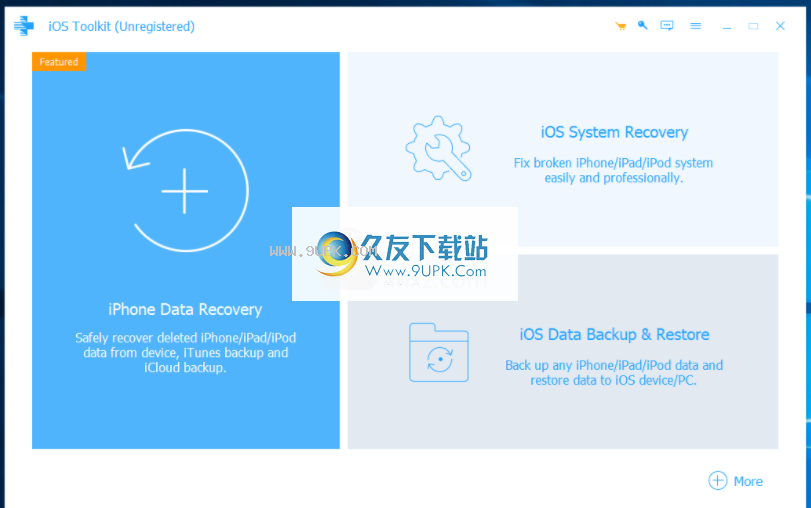Screen dimensions: 811x508
Task: Click the shopping cart purchase icon
Action: [x=621, y=26]
